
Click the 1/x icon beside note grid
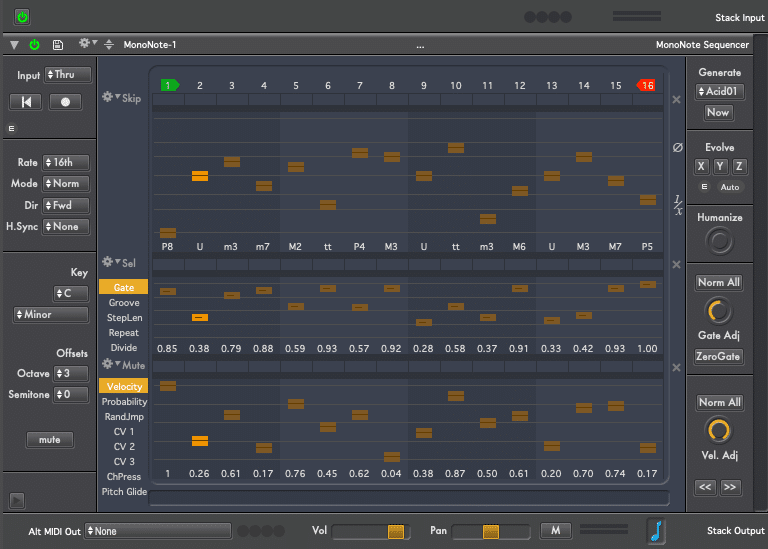click(x=678, y=205)
